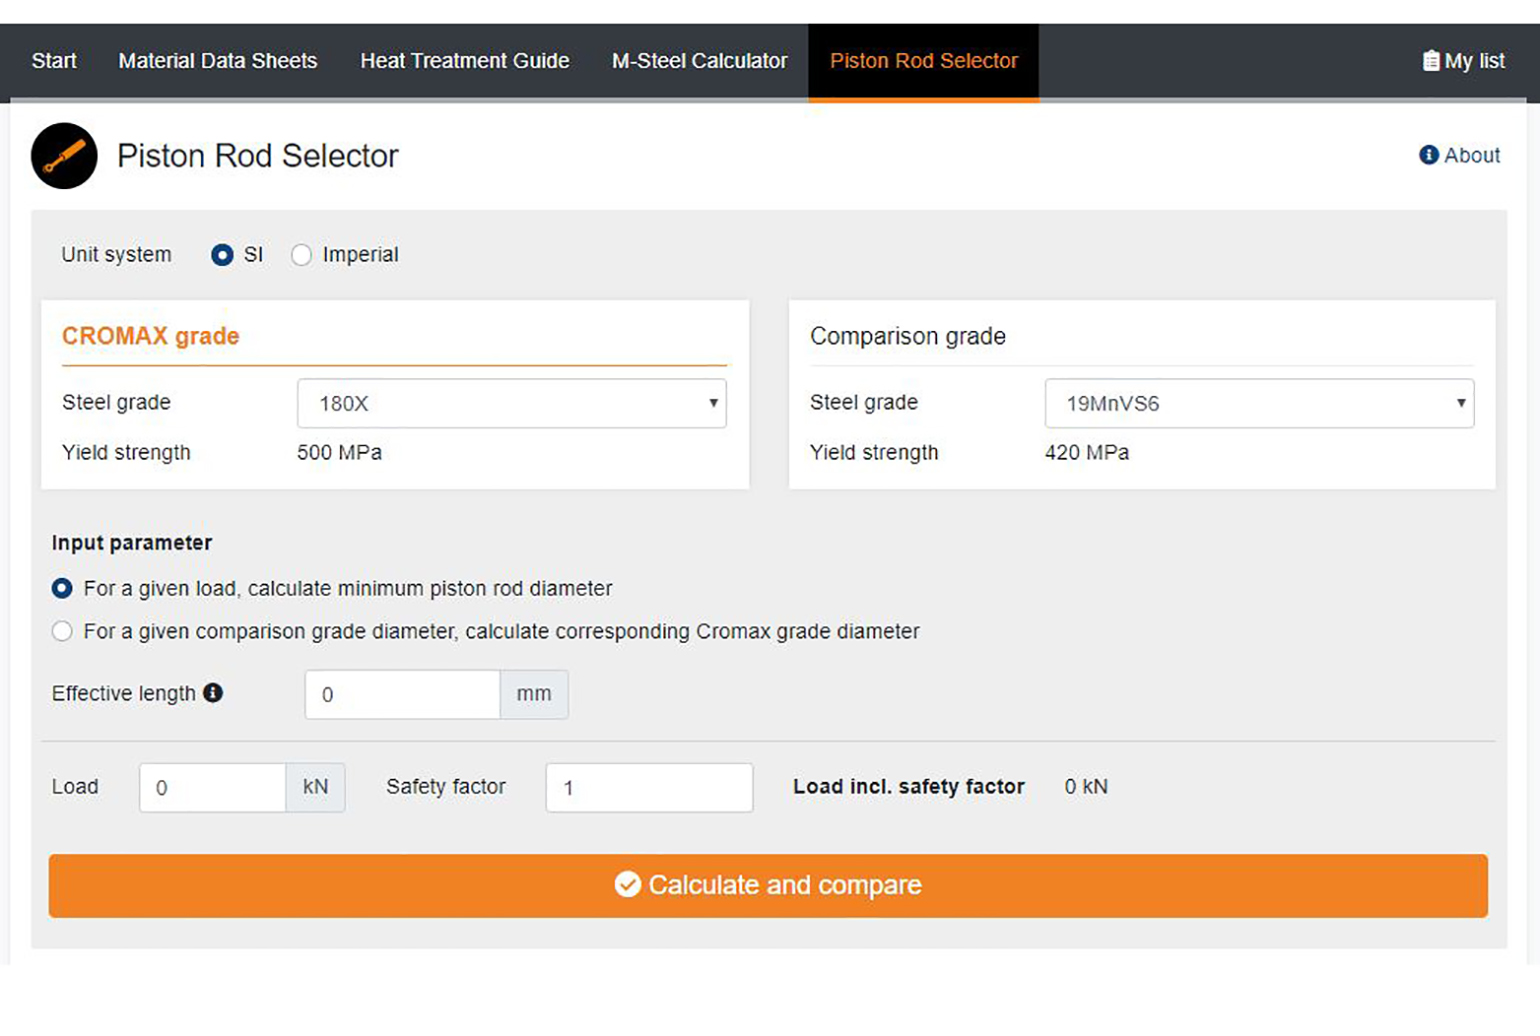Click the Effective length info icon

tap(213, 693)
